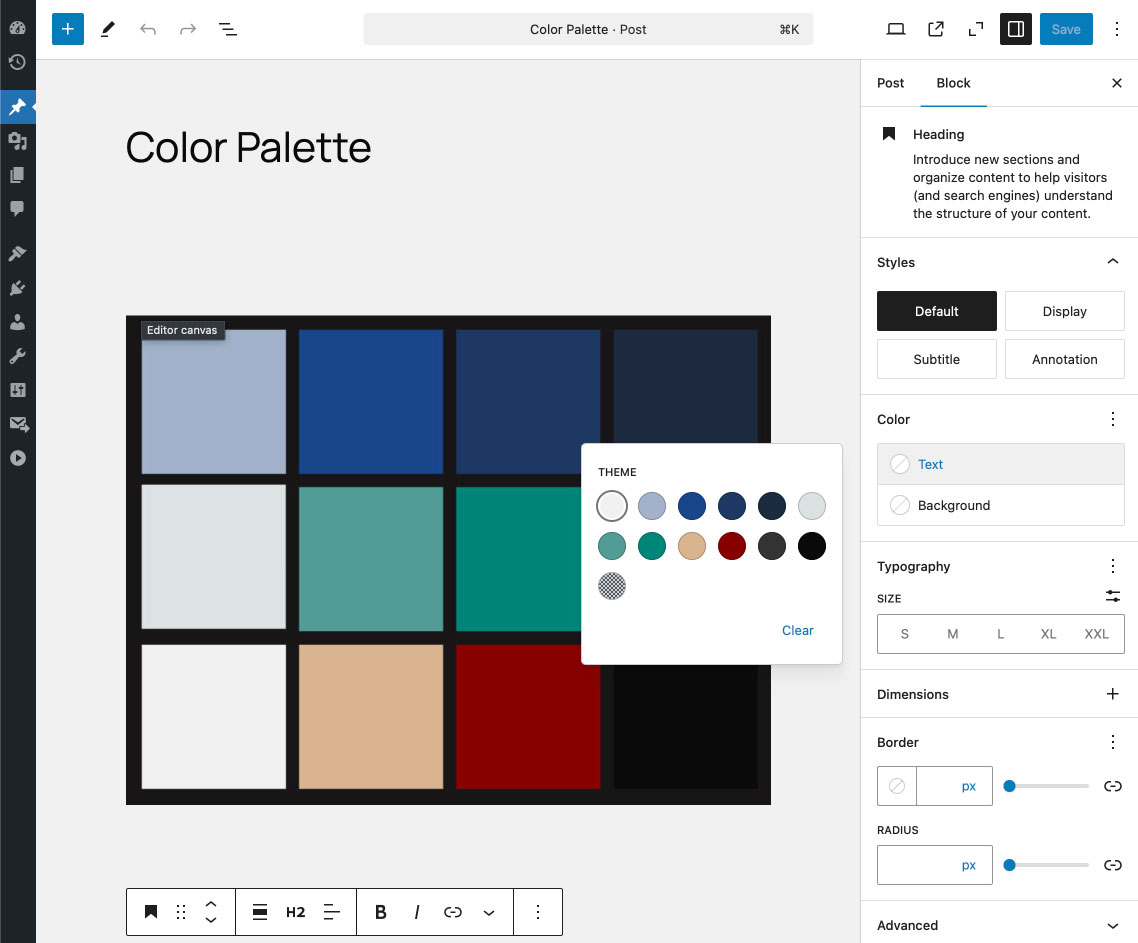Click the Bold formatting icon
Image resolution: width=1138 pixels, height=943 pixels.
pyautogui.click(x=381, y=912)
